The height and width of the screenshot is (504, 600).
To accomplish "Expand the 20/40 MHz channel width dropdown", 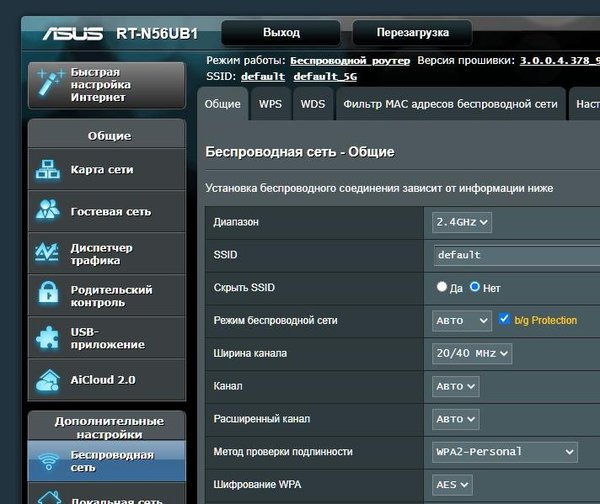I will point(472,353).
